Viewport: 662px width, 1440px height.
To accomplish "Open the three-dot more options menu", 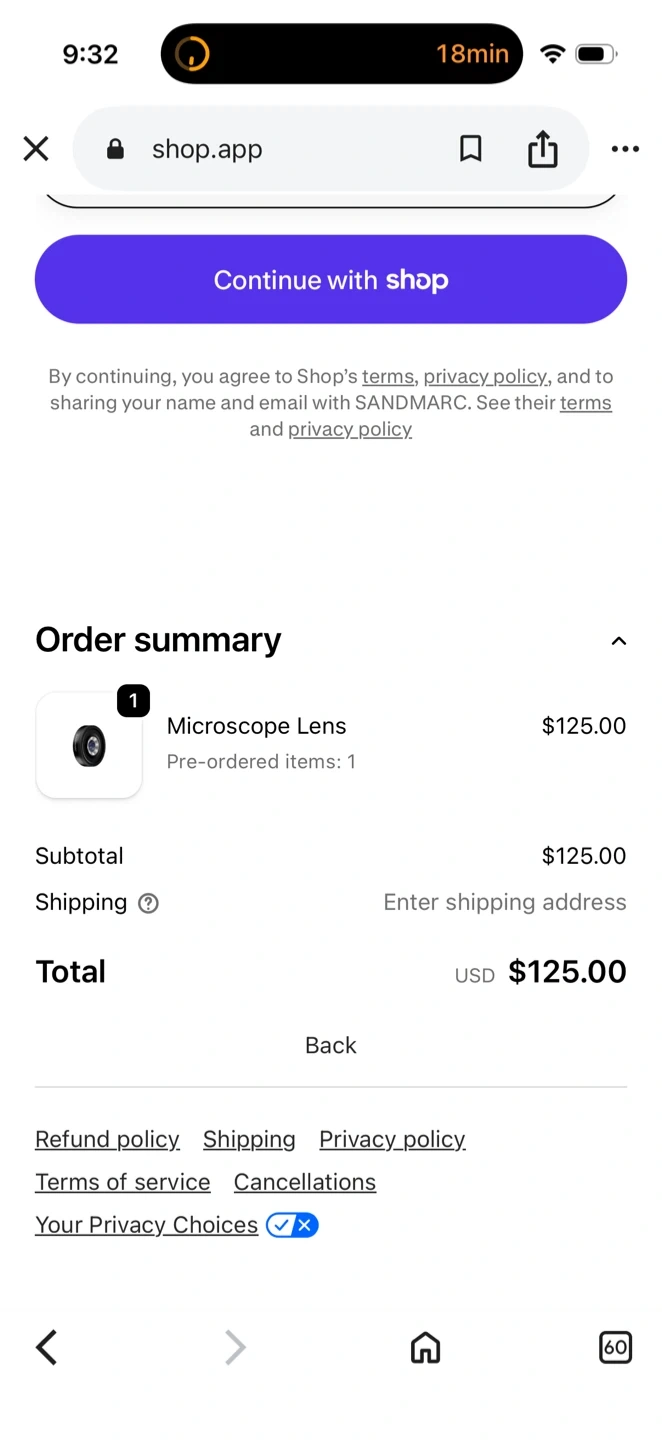I will pos(625,149).
